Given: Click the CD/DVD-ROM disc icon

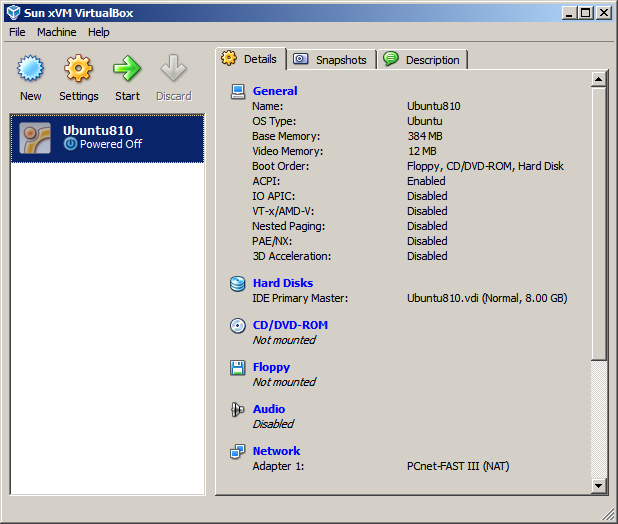Looking at the screenshot, I should pos(238,326).
